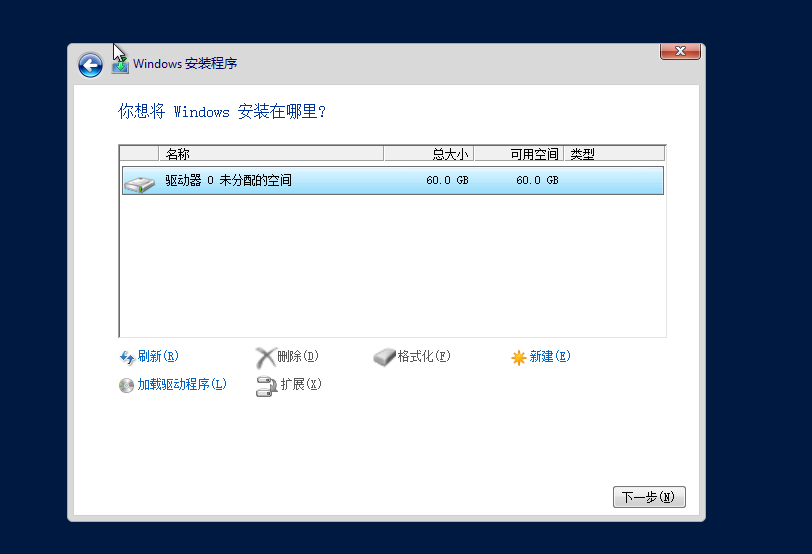The width and height of the screenshot is (812, 554).
Task: Sort by the 类型 column header
Action: (614, 154)
